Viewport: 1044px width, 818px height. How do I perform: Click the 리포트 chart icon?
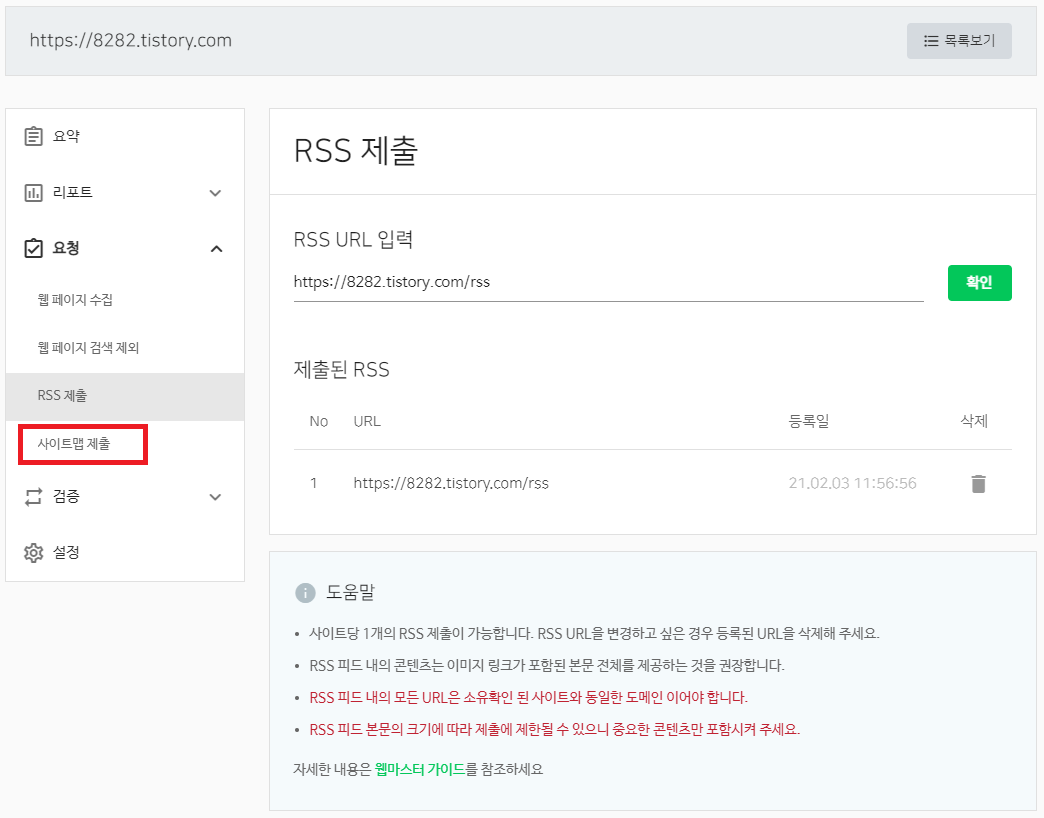point(33,192)
